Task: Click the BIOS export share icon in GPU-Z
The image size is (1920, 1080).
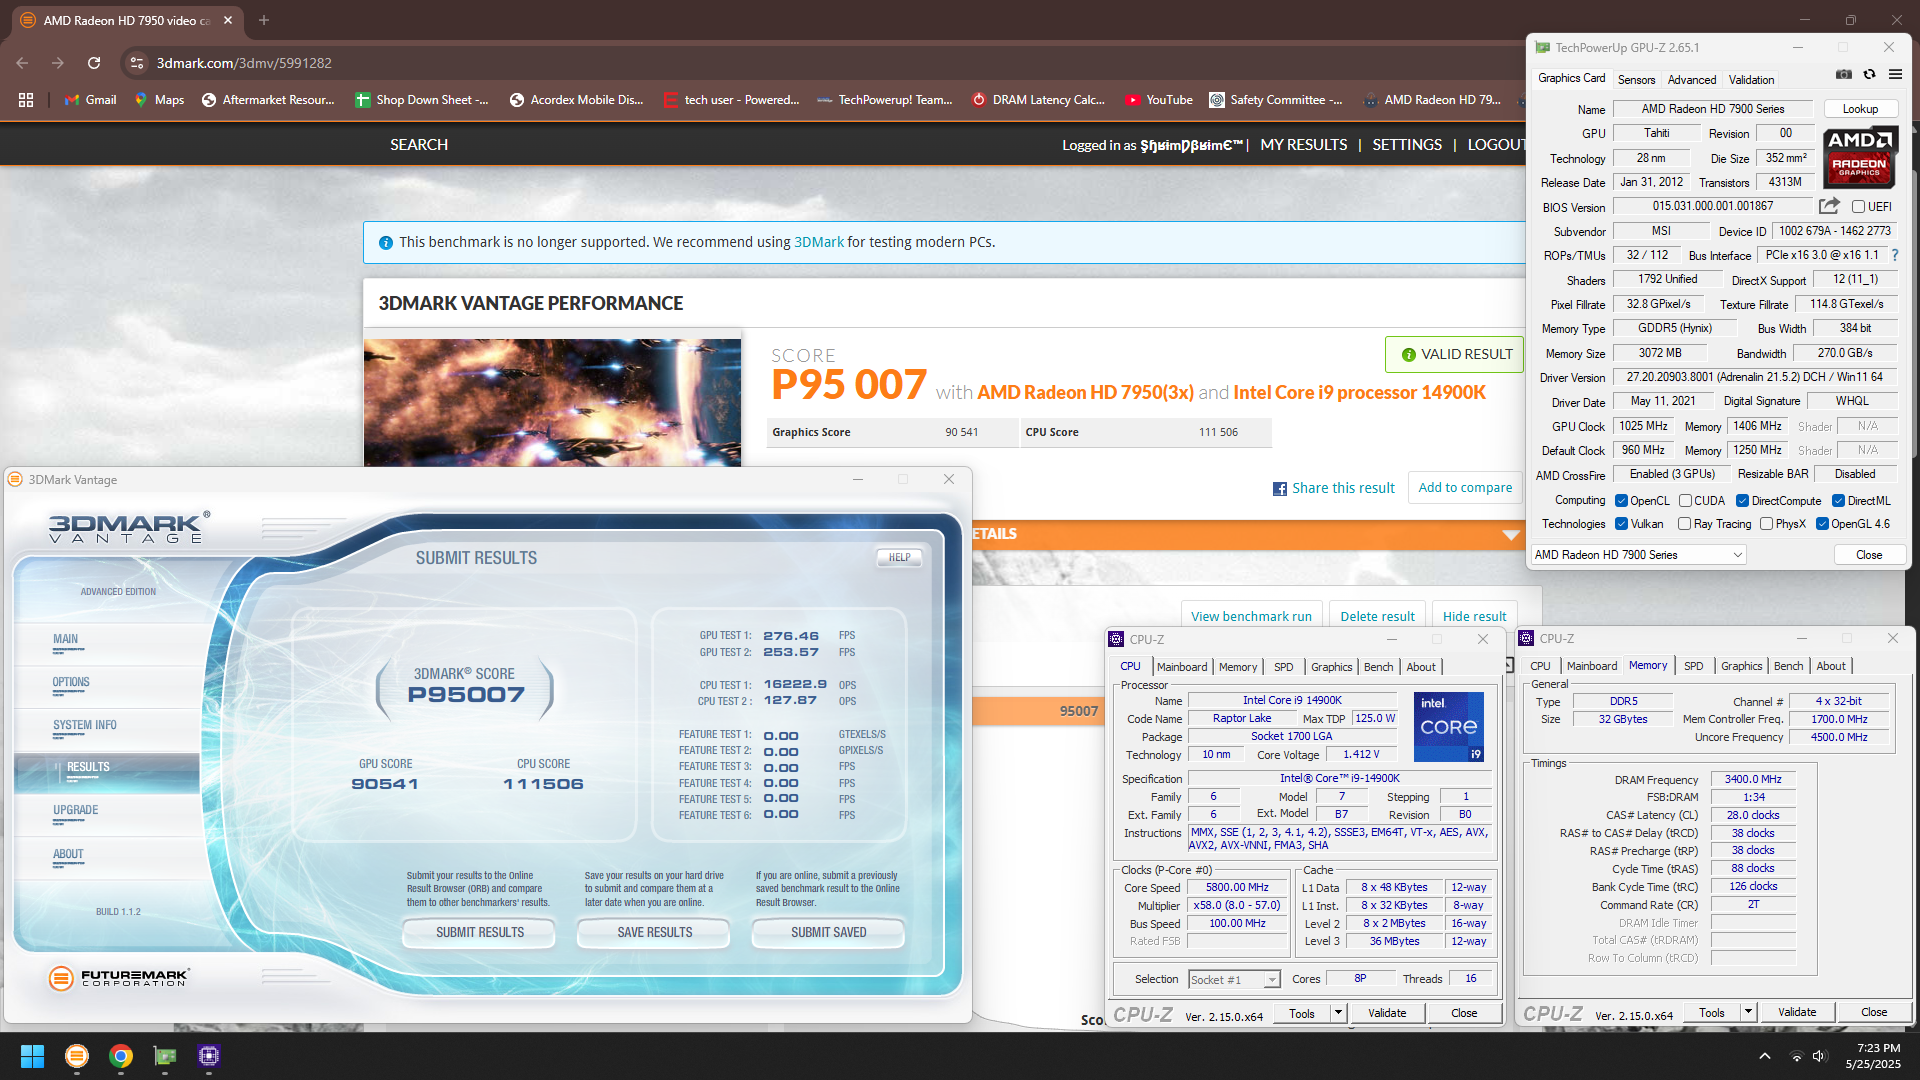Action: tap(1829, 206)
